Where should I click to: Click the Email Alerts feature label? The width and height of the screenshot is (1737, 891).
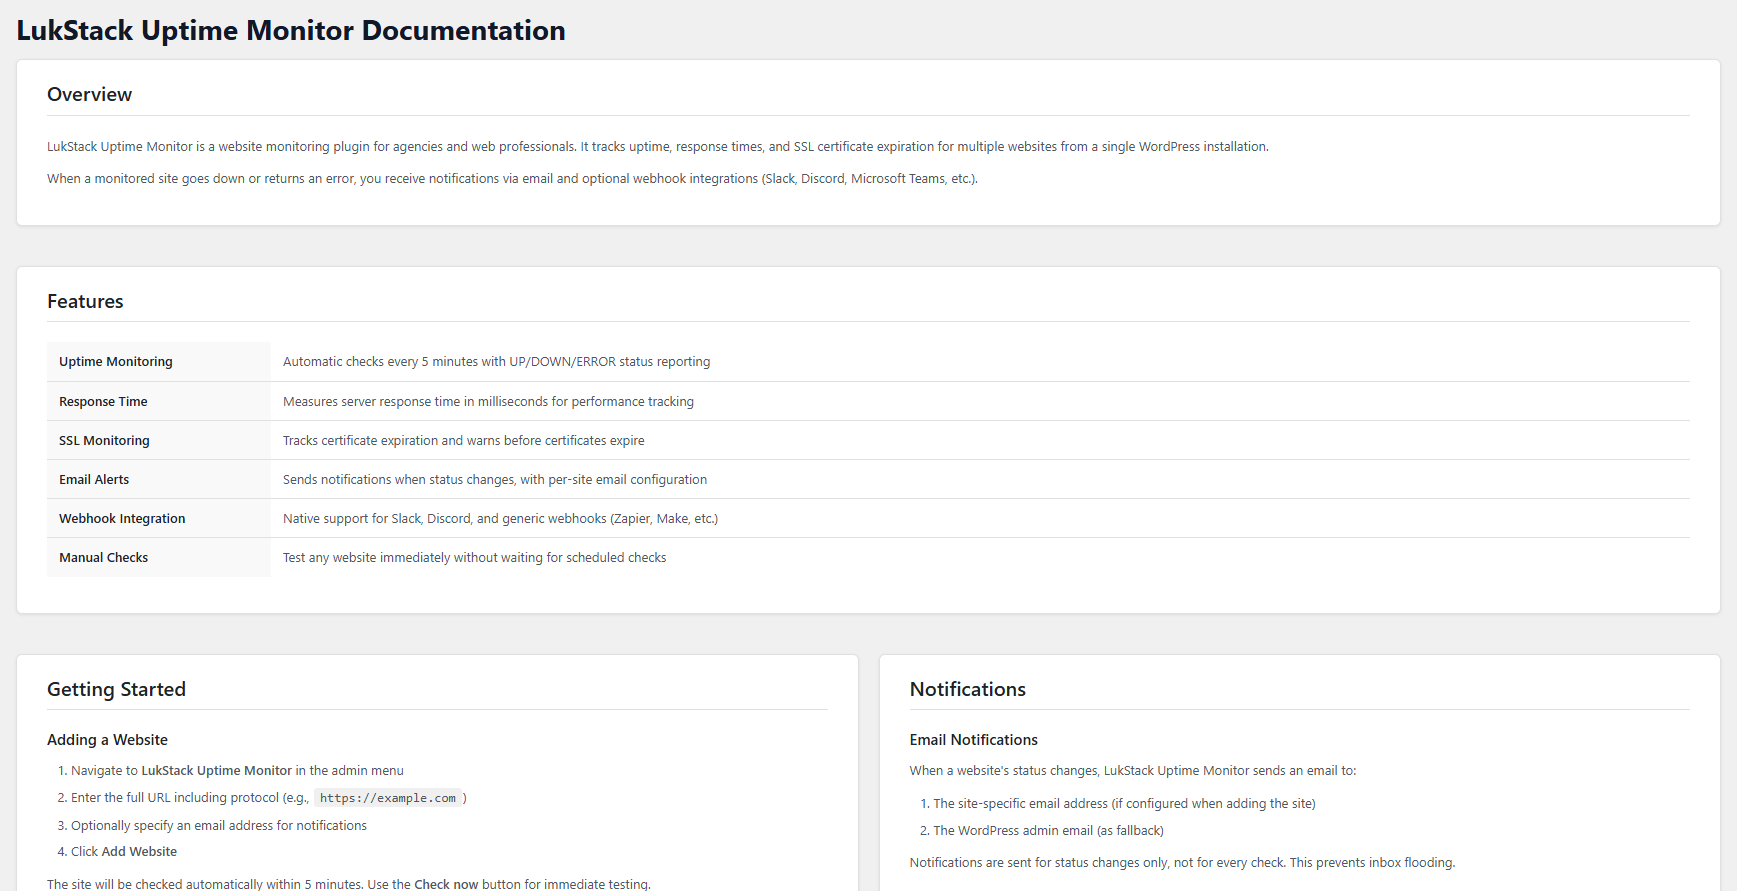(94, 480)
